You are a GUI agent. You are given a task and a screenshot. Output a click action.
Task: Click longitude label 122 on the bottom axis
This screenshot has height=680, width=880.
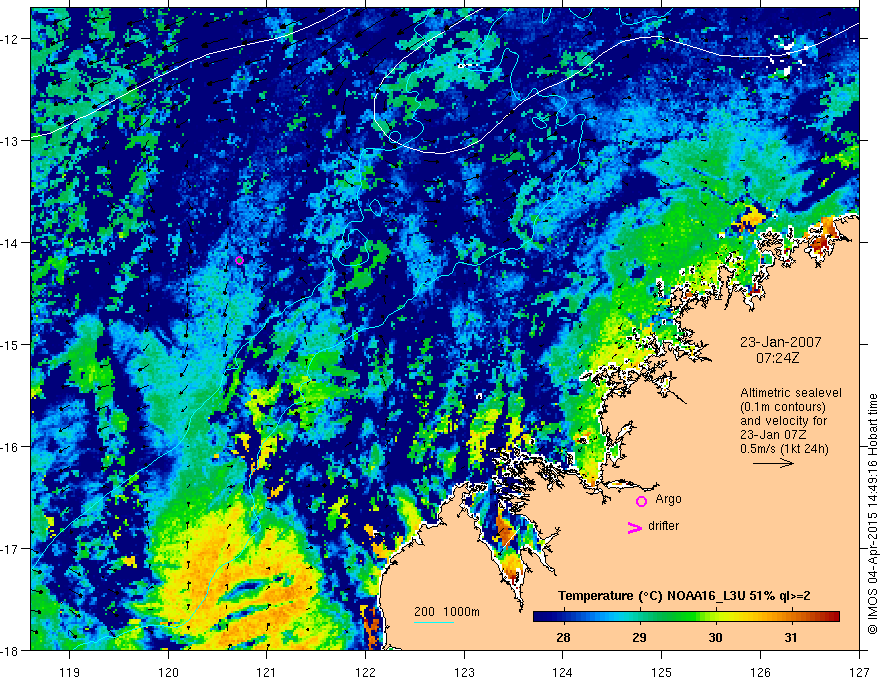[x=365, y=672]
